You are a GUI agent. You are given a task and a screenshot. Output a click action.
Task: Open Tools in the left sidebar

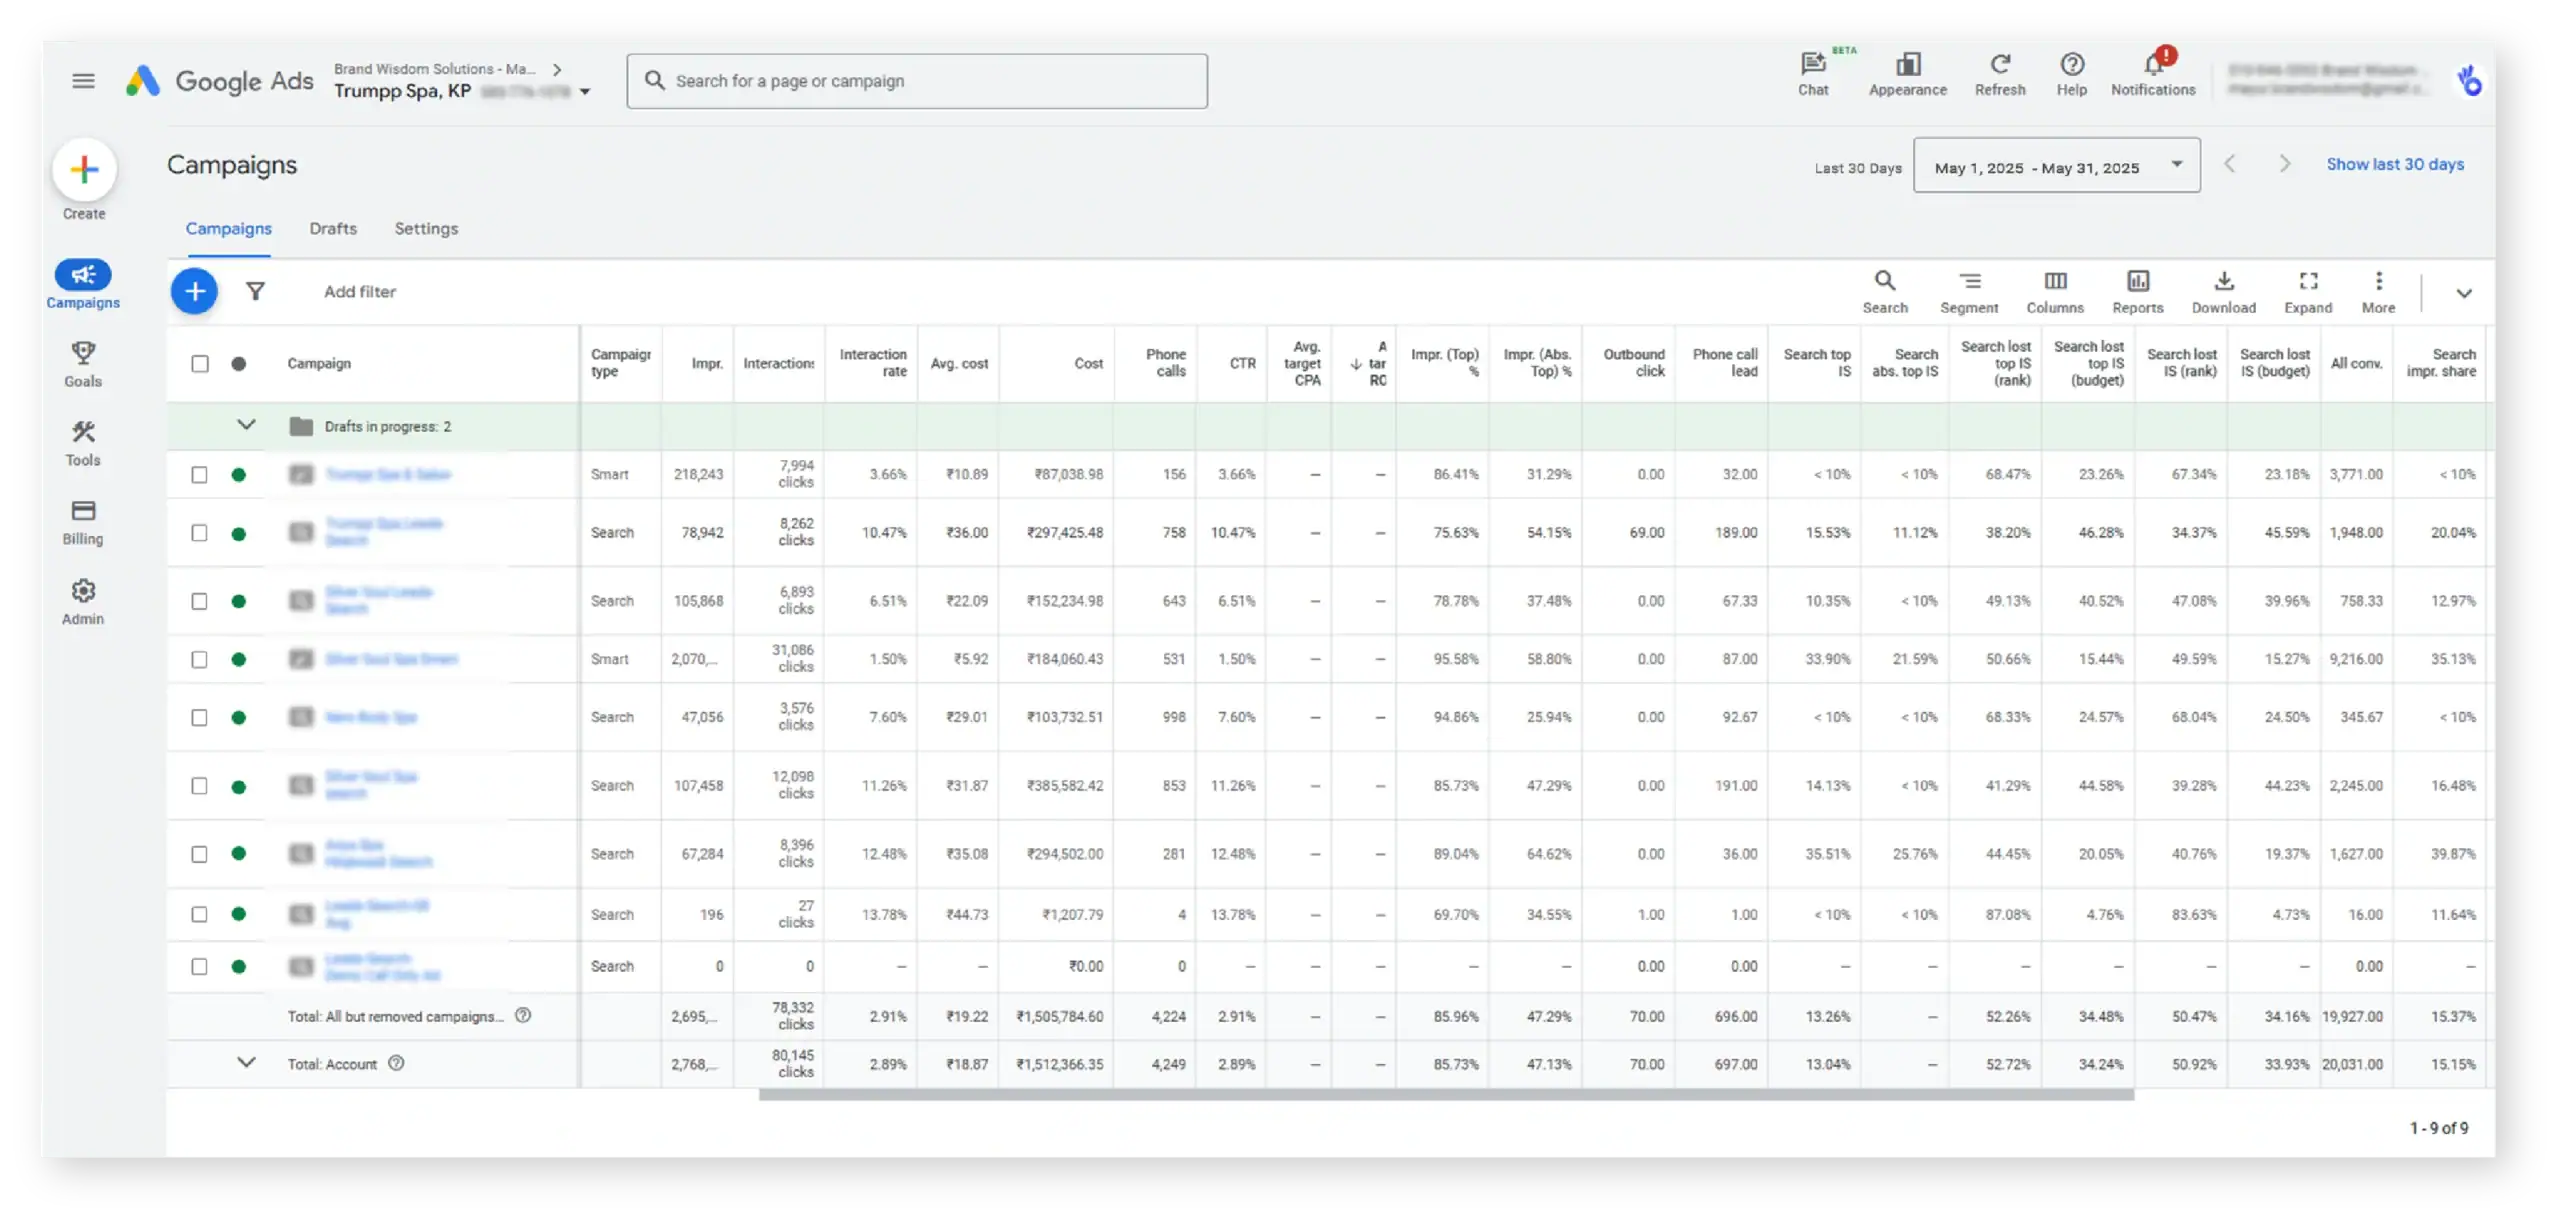coord(83,443)
